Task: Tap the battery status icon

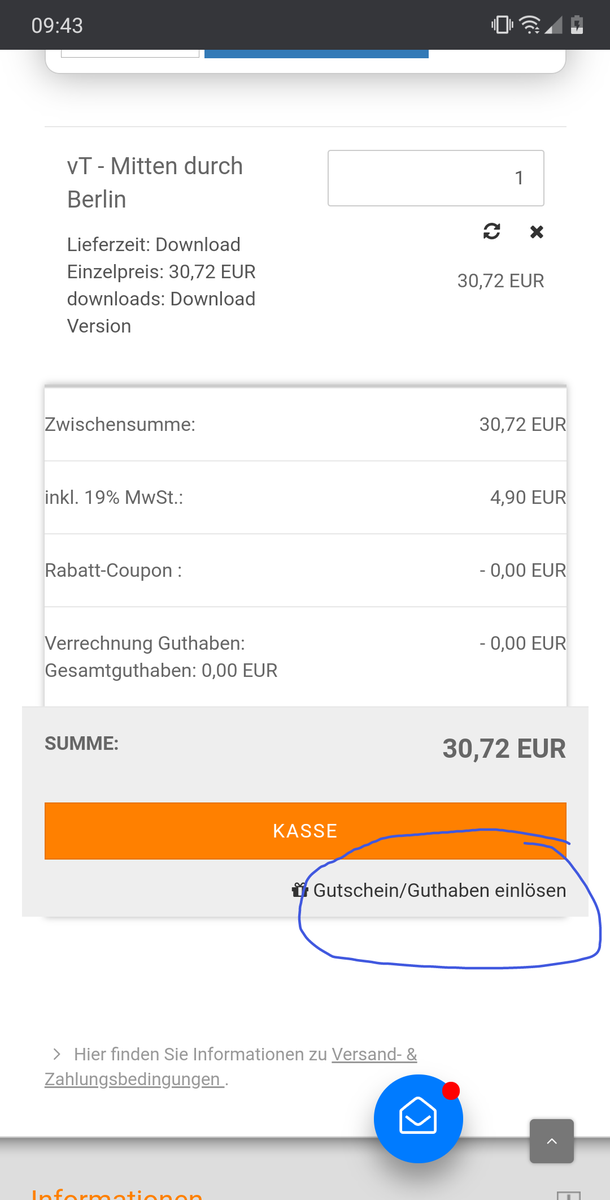Action: pos(577,25)
